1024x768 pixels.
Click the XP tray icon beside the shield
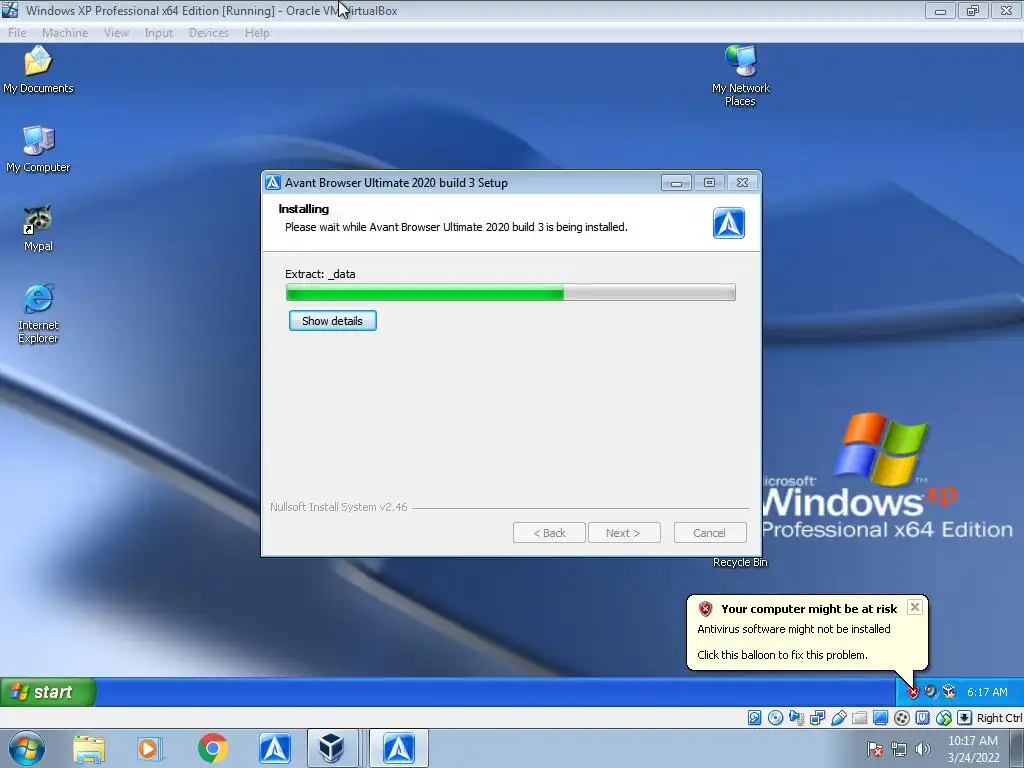click(931, 692)
